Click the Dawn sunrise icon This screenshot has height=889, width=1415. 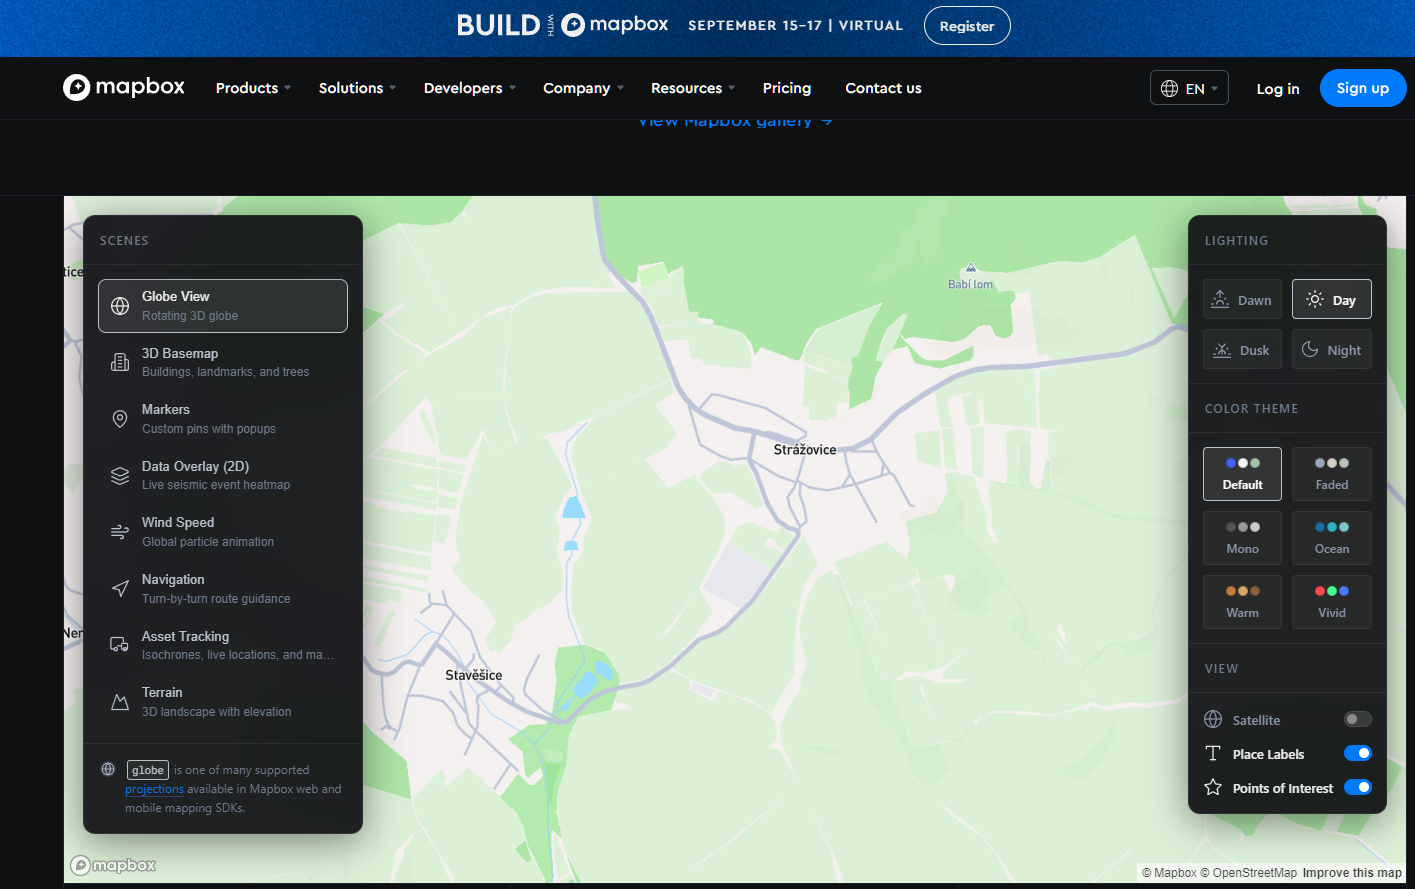(x=1221, y=299)
